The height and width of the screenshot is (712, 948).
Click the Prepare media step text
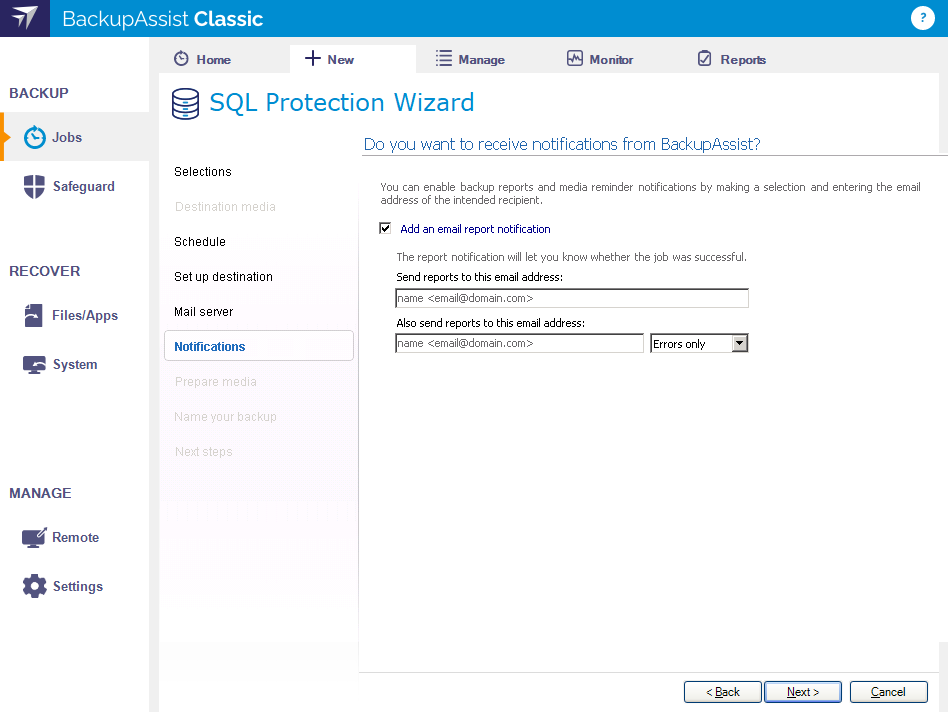pyautogui.click(x=215, y=382)
